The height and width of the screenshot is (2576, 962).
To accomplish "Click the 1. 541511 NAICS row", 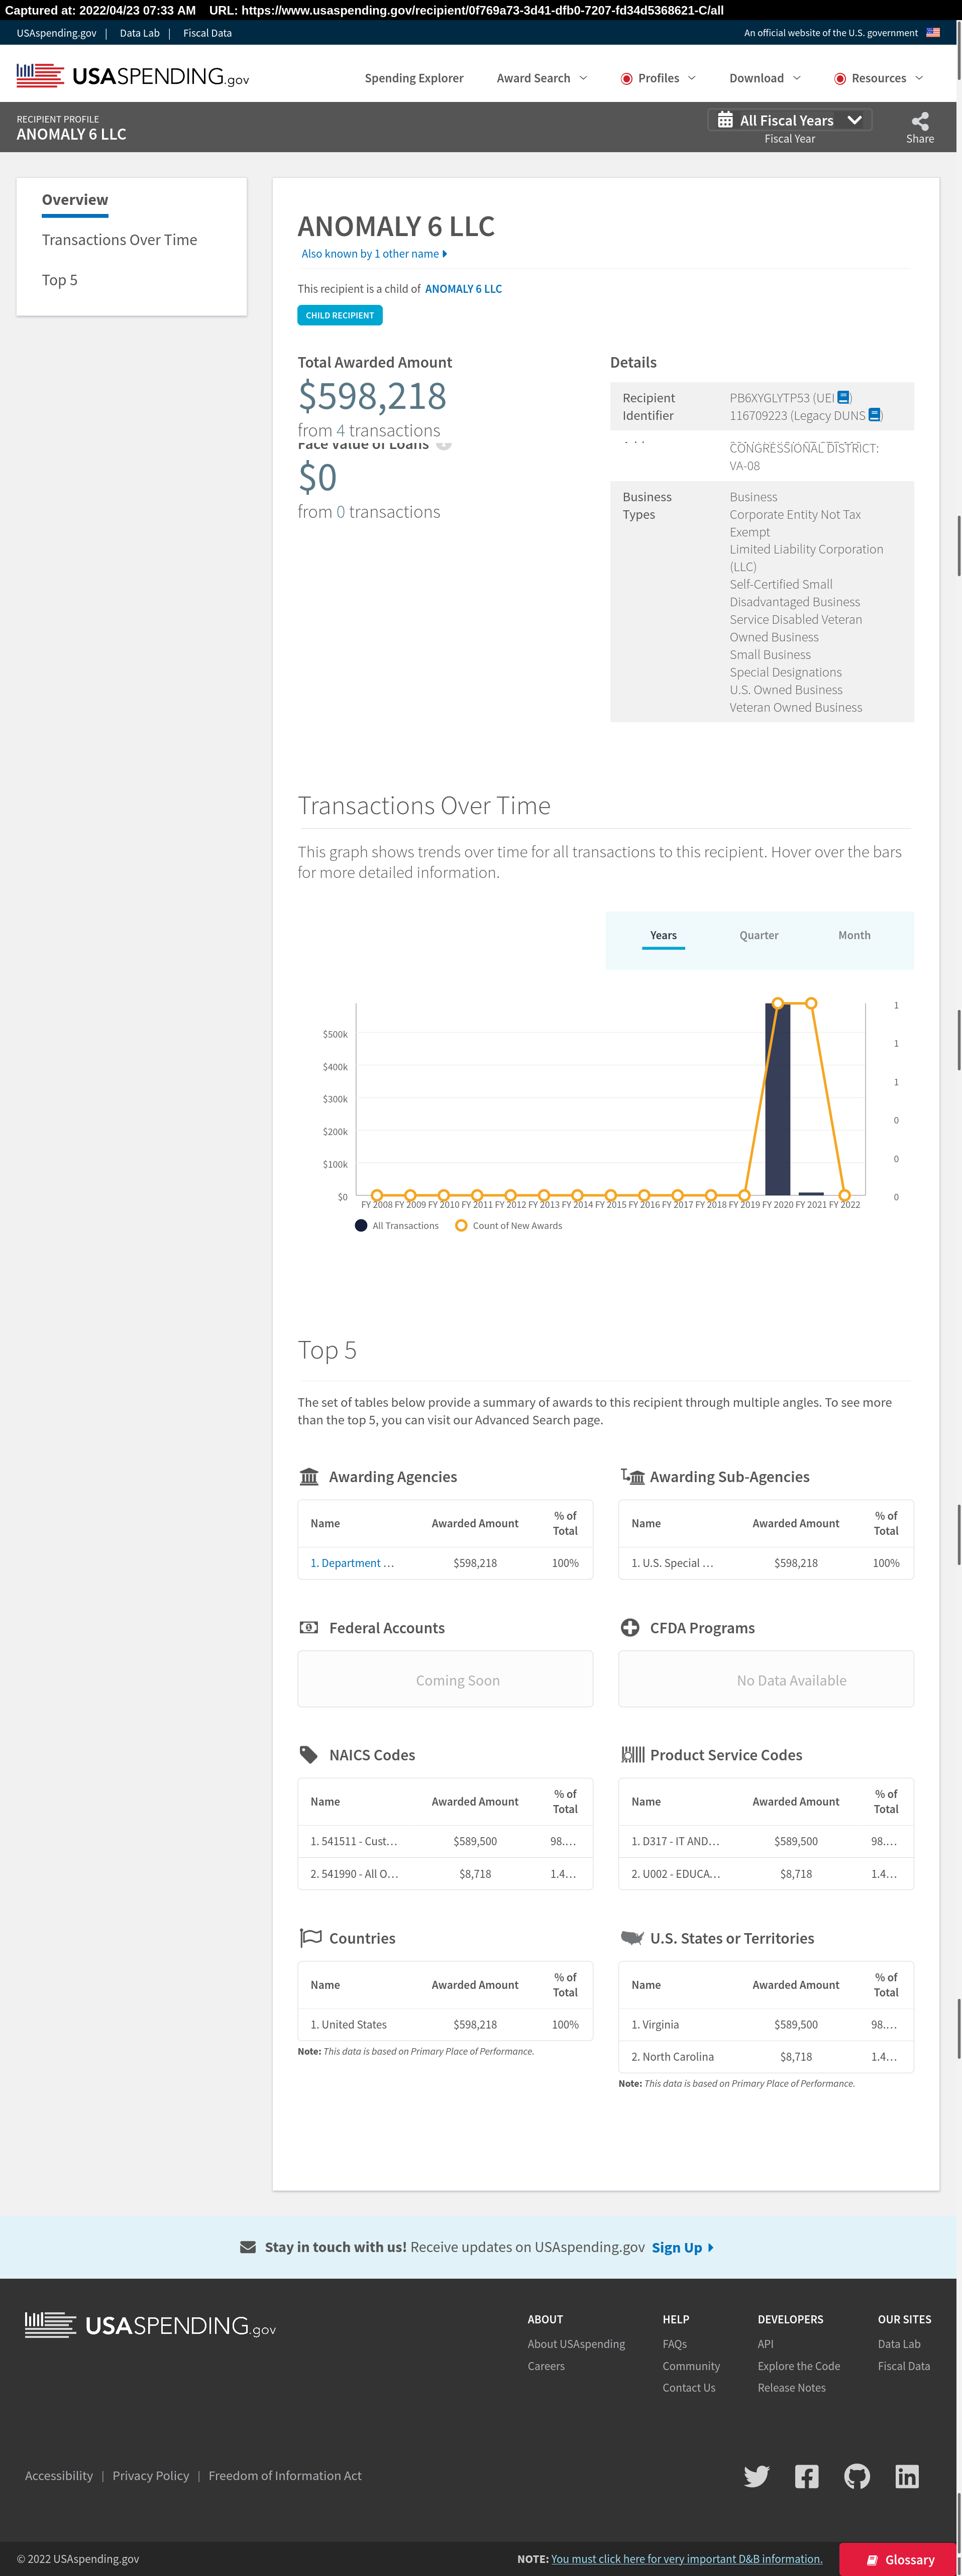I will (x=445, y=1840).
